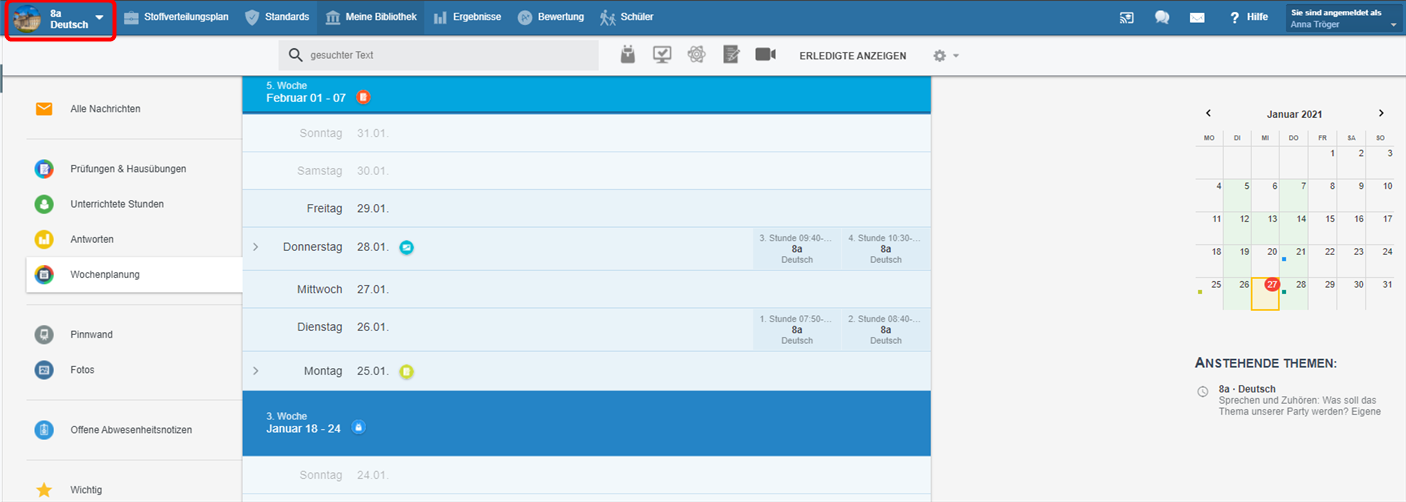Image resolution: width=1406 pixels, height=502 pixels.
Task: Click the green Unterrichtete Stunden icon
Action: click(x=44, y=204)
